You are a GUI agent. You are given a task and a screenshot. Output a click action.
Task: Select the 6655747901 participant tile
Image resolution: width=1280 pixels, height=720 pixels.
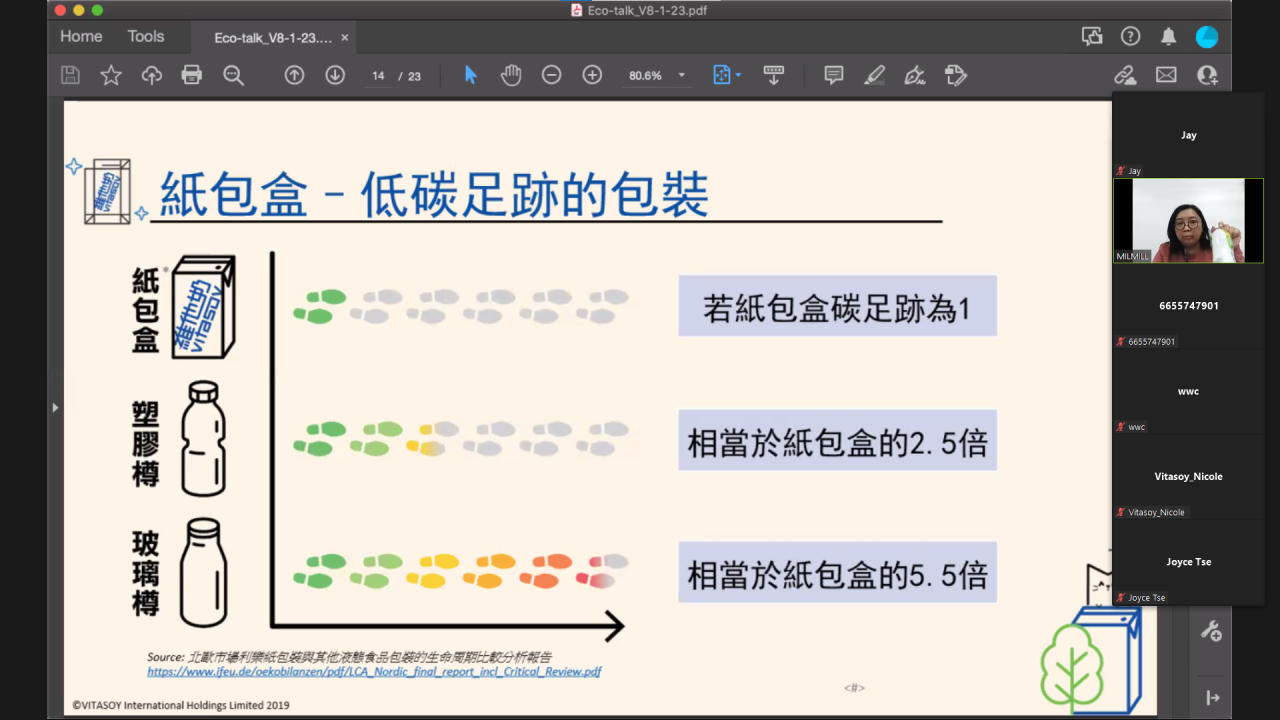[x=1188, y=306]
